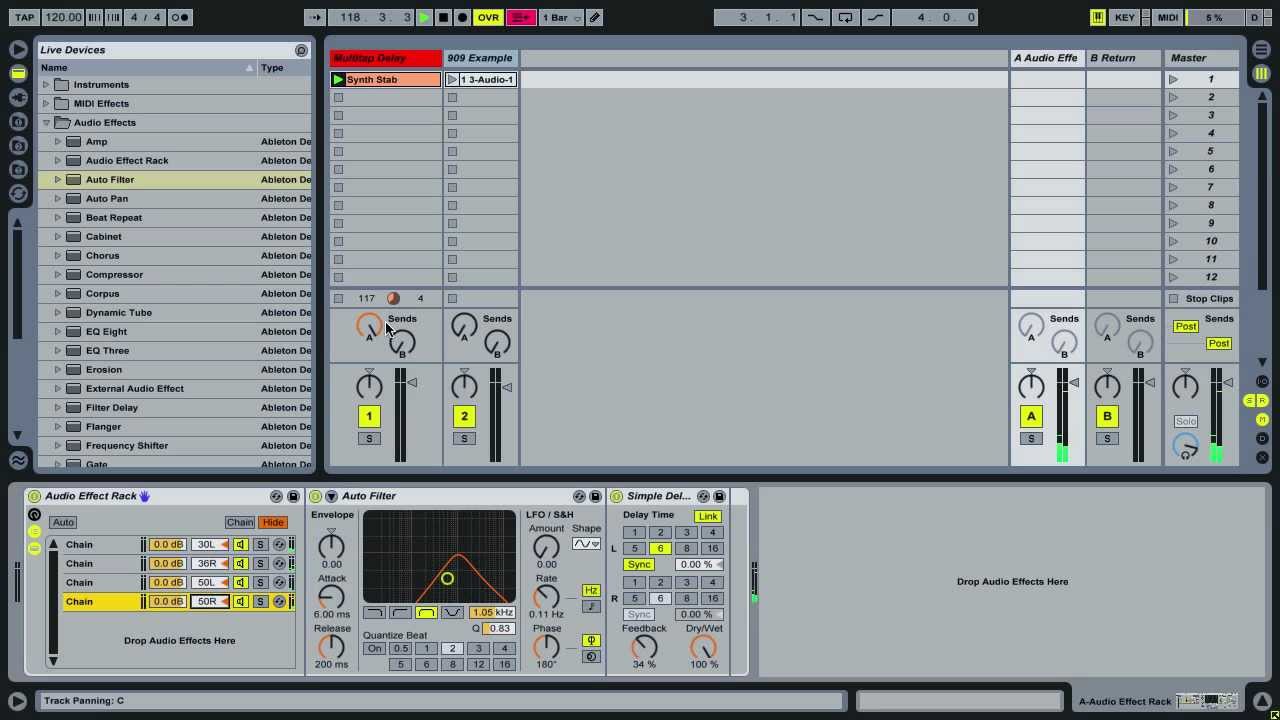Open the Hot-Swap browser icon
This screenshot has width=1280, height=720.
[18, 193]
